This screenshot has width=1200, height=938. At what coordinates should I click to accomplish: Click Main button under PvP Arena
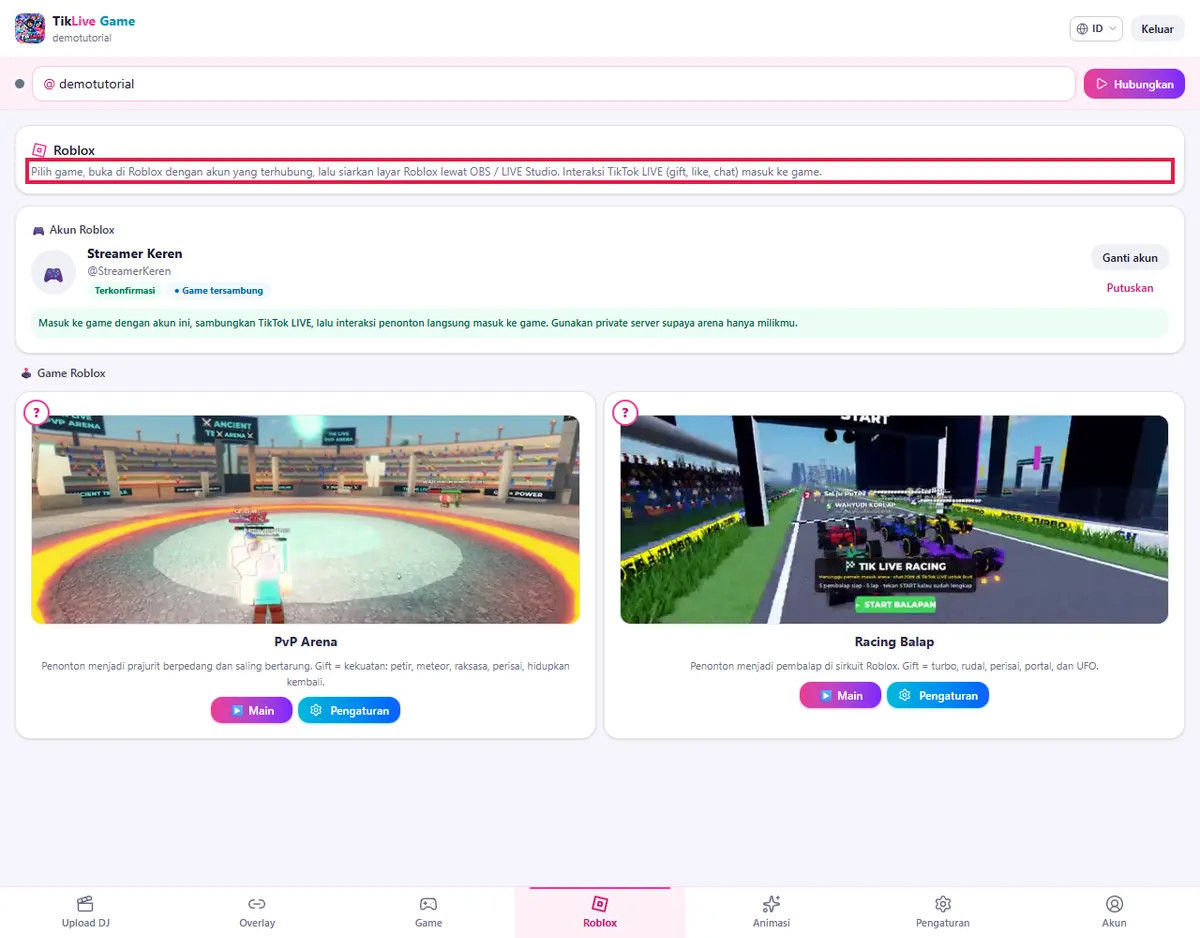click(x=251, y=710)
